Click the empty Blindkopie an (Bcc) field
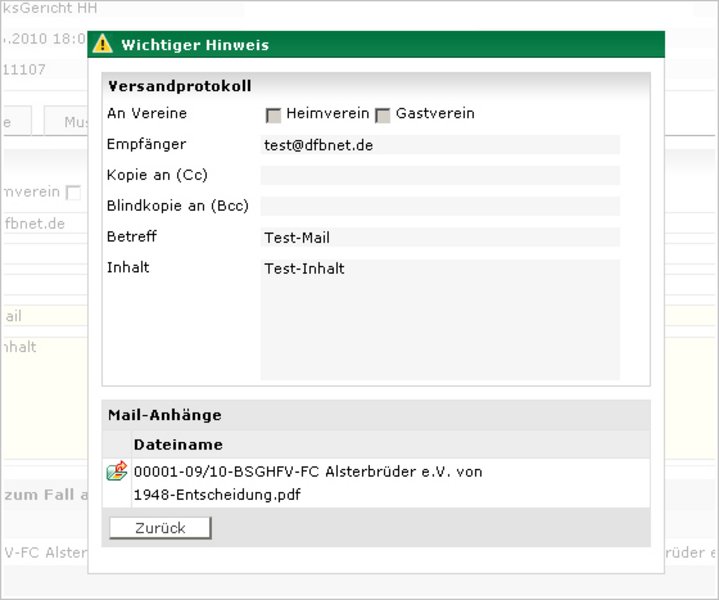This screenshot has width=719, height=600. pyautogui.click(x=440, y=206)
